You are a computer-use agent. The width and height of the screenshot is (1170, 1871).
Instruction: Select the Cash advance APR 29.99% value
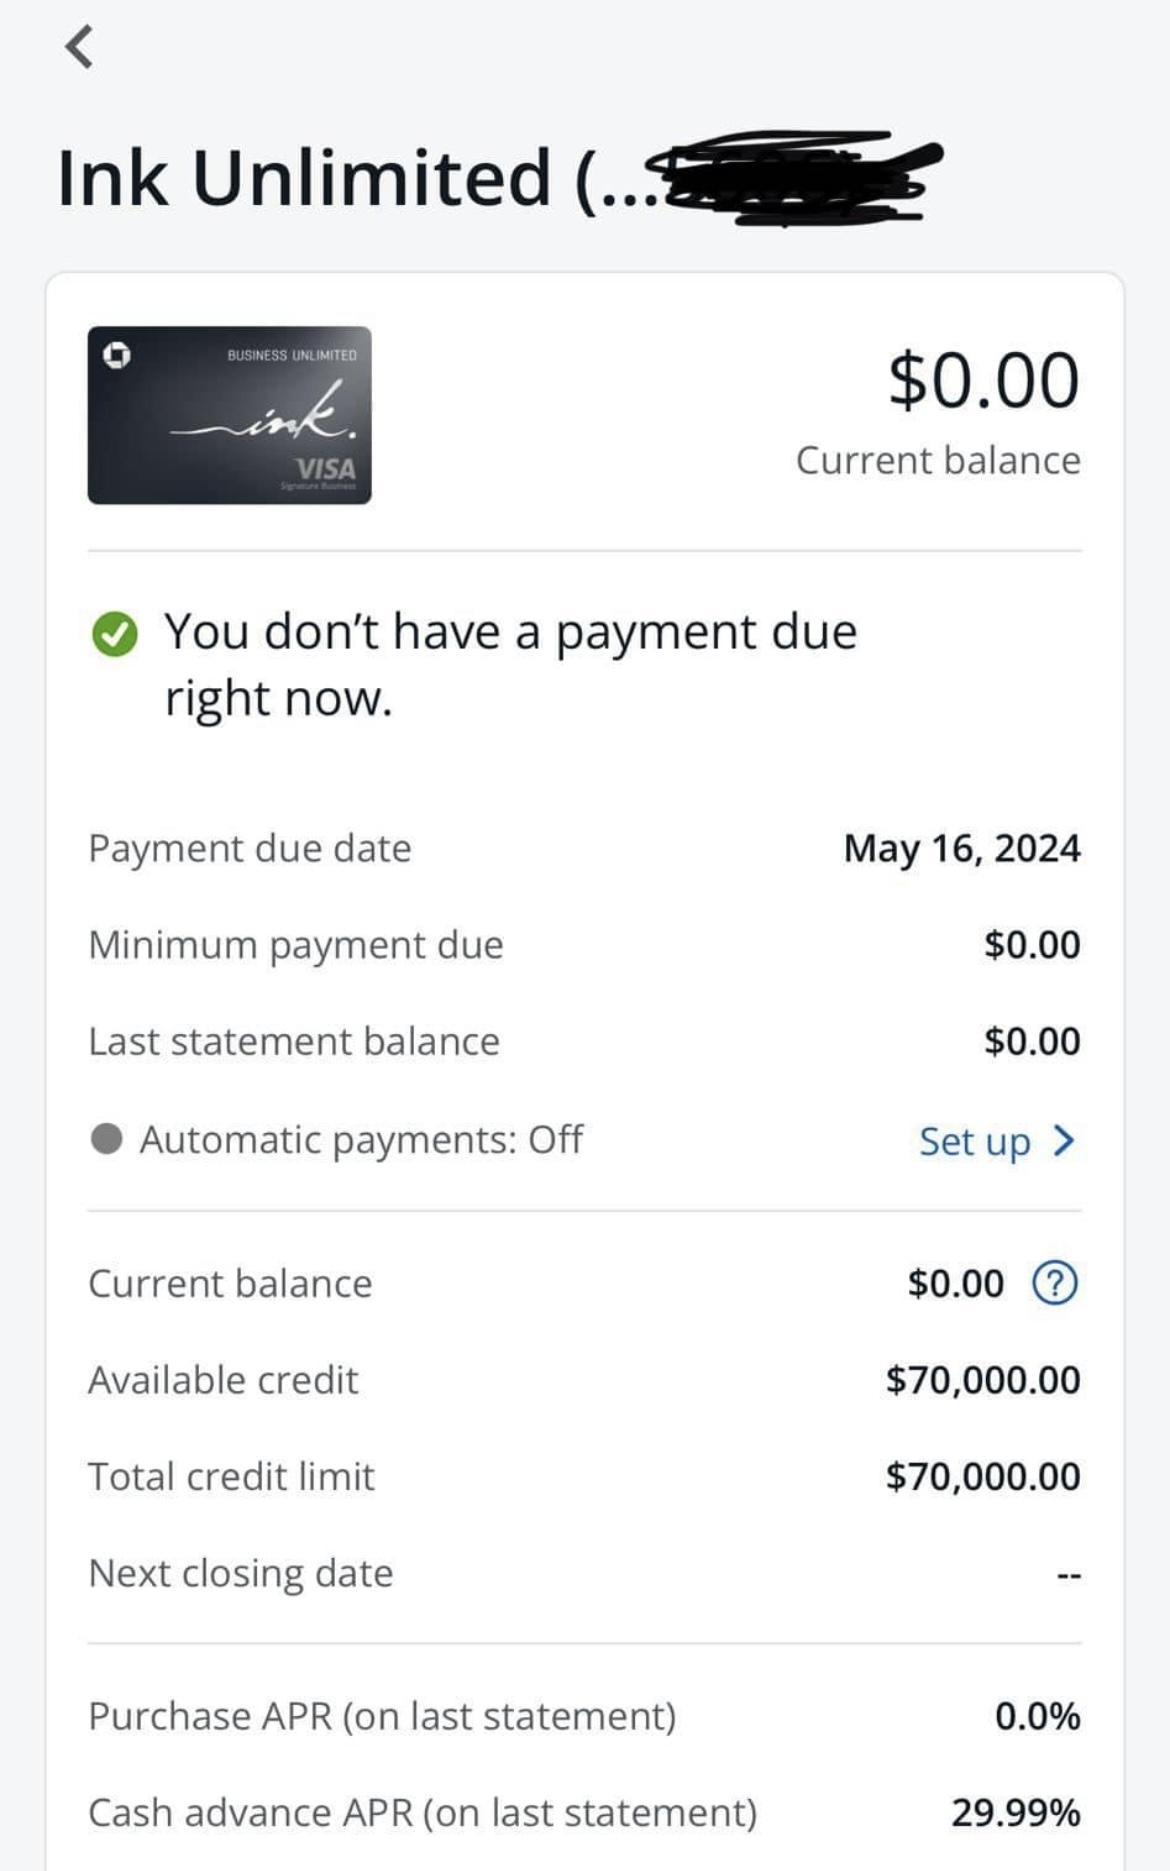[1015, 1812]
